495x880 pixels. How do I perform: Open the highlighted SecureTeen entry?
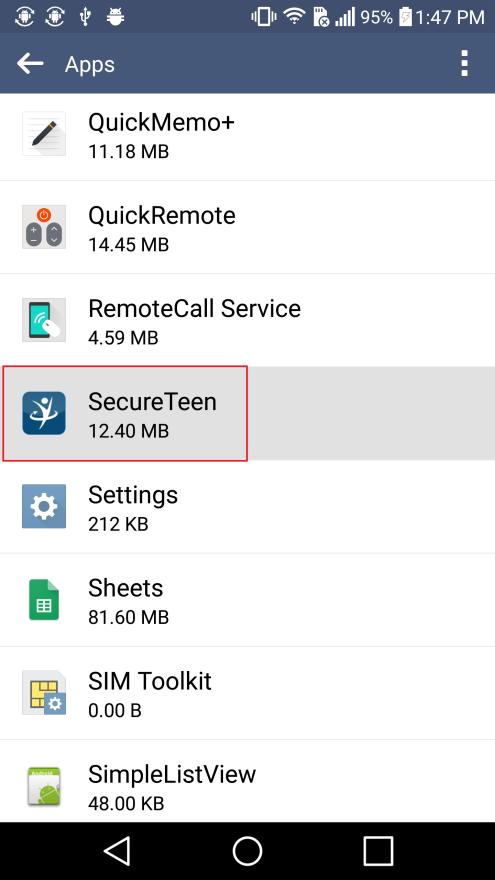tap(248, 414)
